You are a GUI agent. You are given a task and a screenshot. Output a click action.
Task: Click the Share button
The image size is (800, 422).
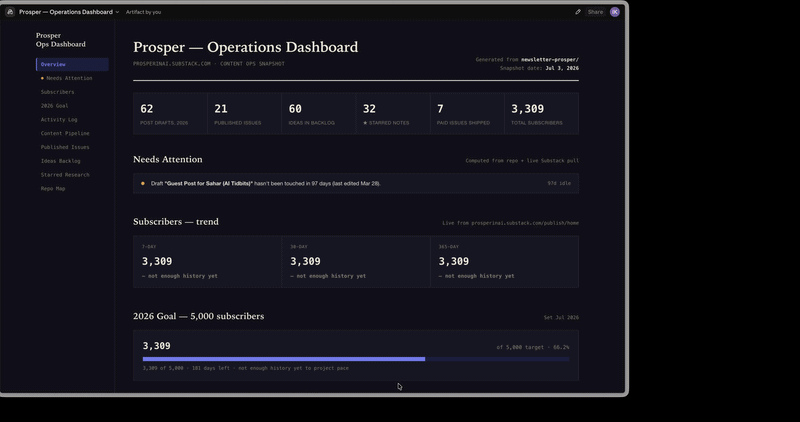pos(595,12)
